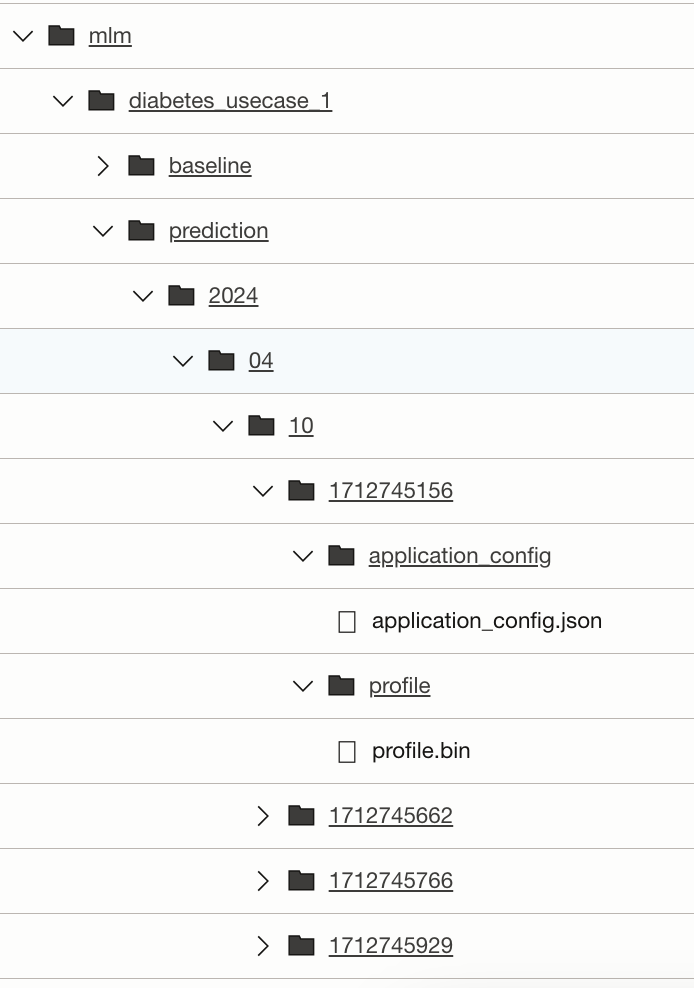Click the 1712745929 folder icon
This screenshot has height=988, width=694.
tap(301, 945)
